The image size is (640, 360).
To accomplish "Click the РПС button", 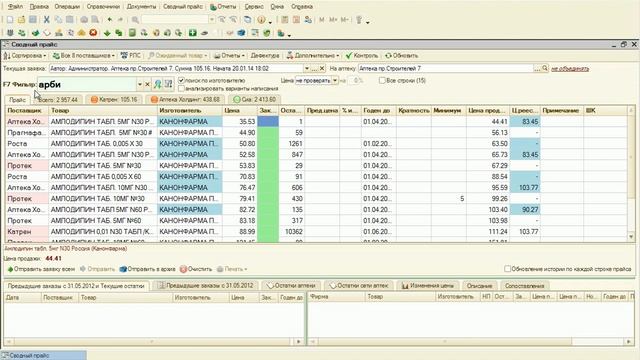I will click(x=131, y=56).
